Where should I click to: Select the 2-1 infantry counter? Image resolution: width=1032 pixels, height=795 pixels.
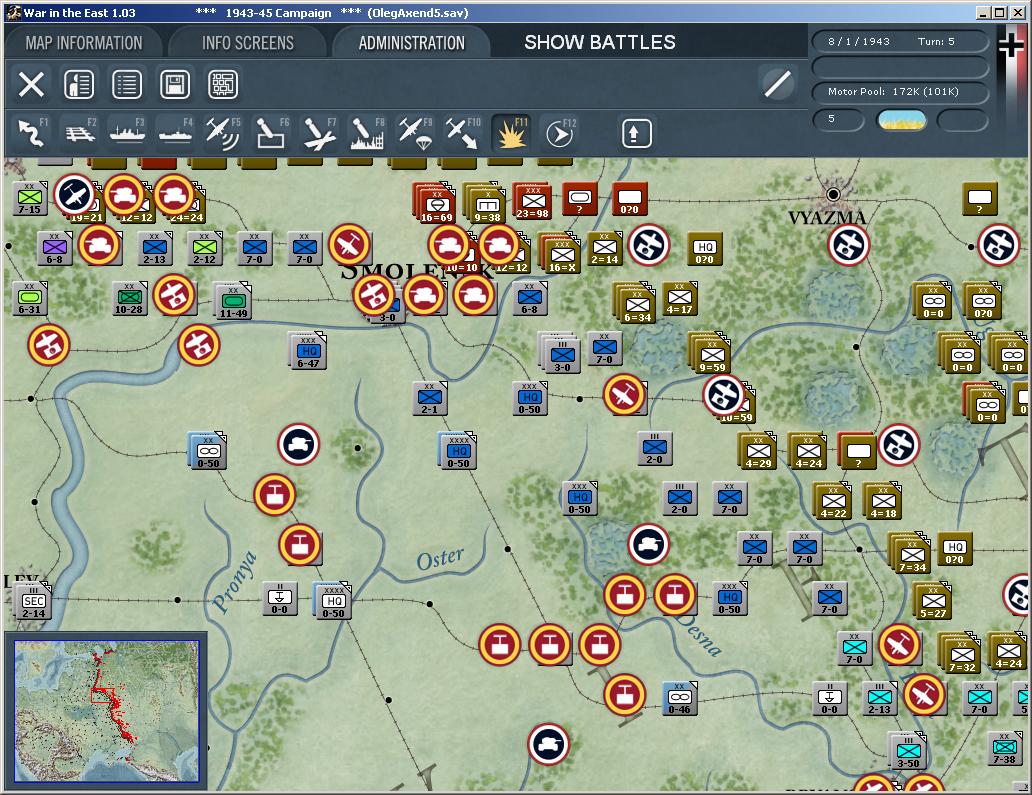(430, 398)
